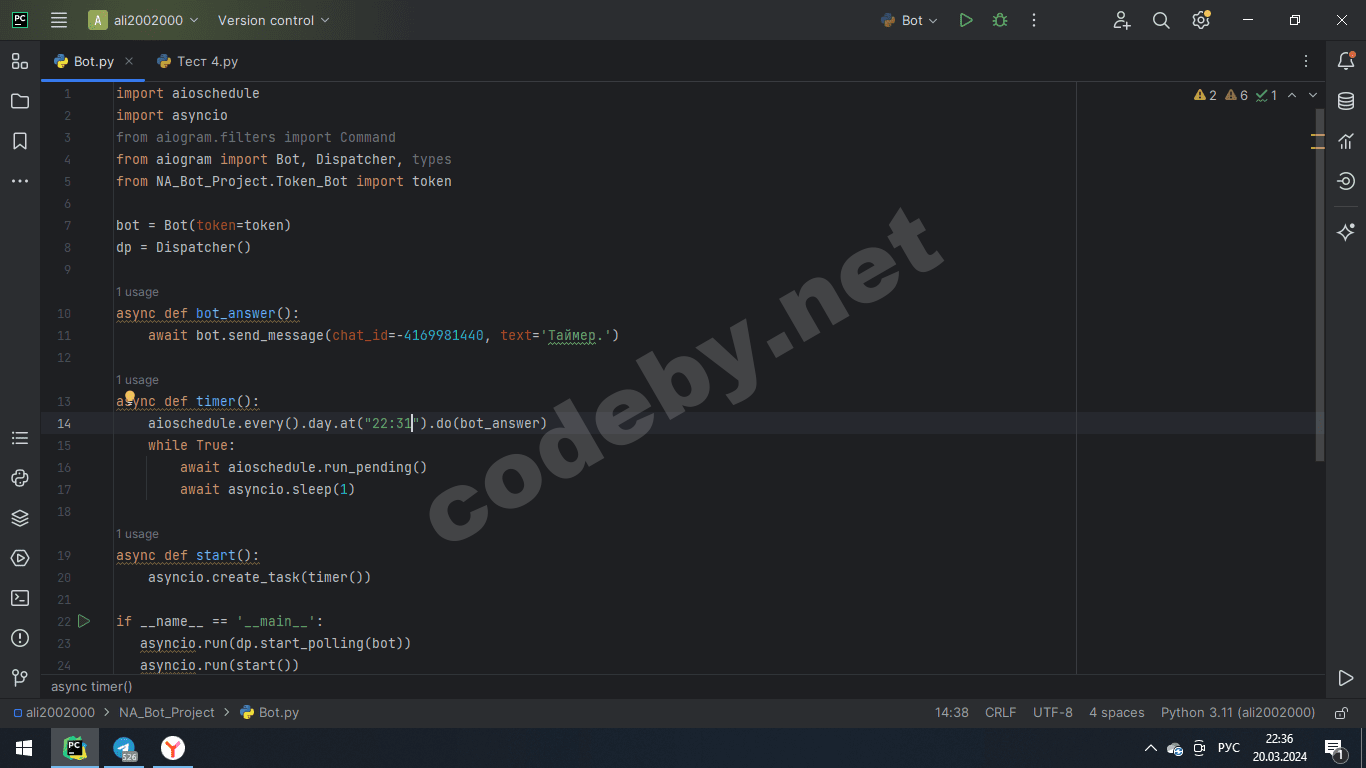Open the project structure tool window
1366x768 pixels.
[x=20, y=61]
